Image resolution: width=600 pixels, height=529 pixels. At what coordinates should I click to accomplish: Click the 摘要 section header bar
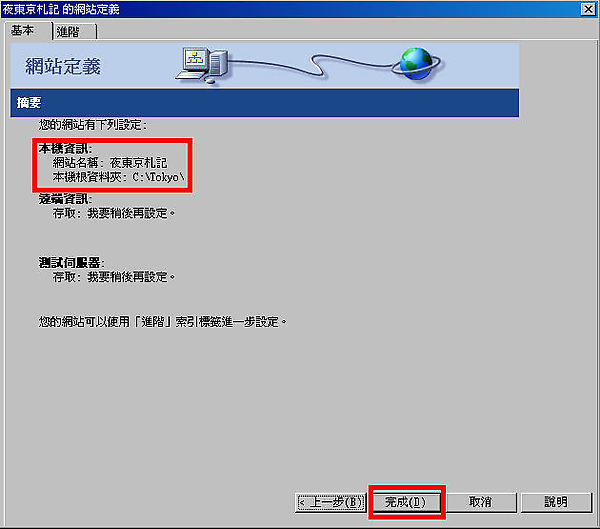point(264,103)
